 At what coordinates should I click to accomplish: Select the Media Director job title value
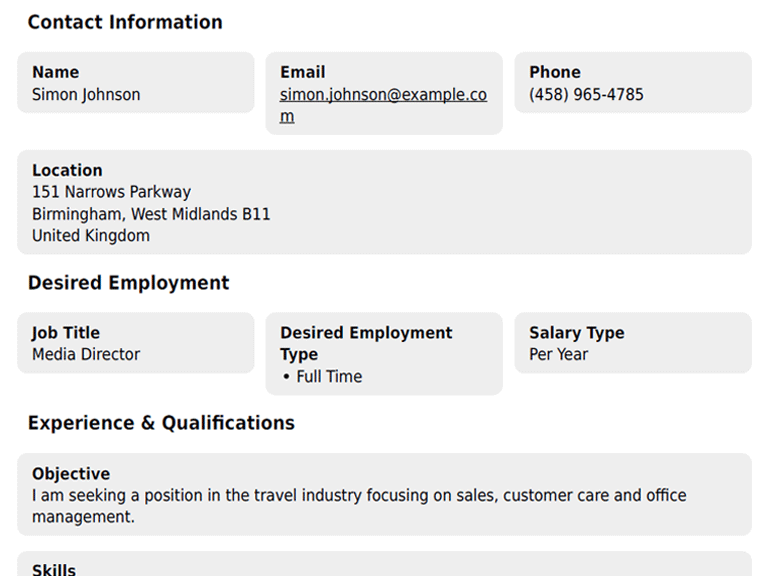(86, 355)
